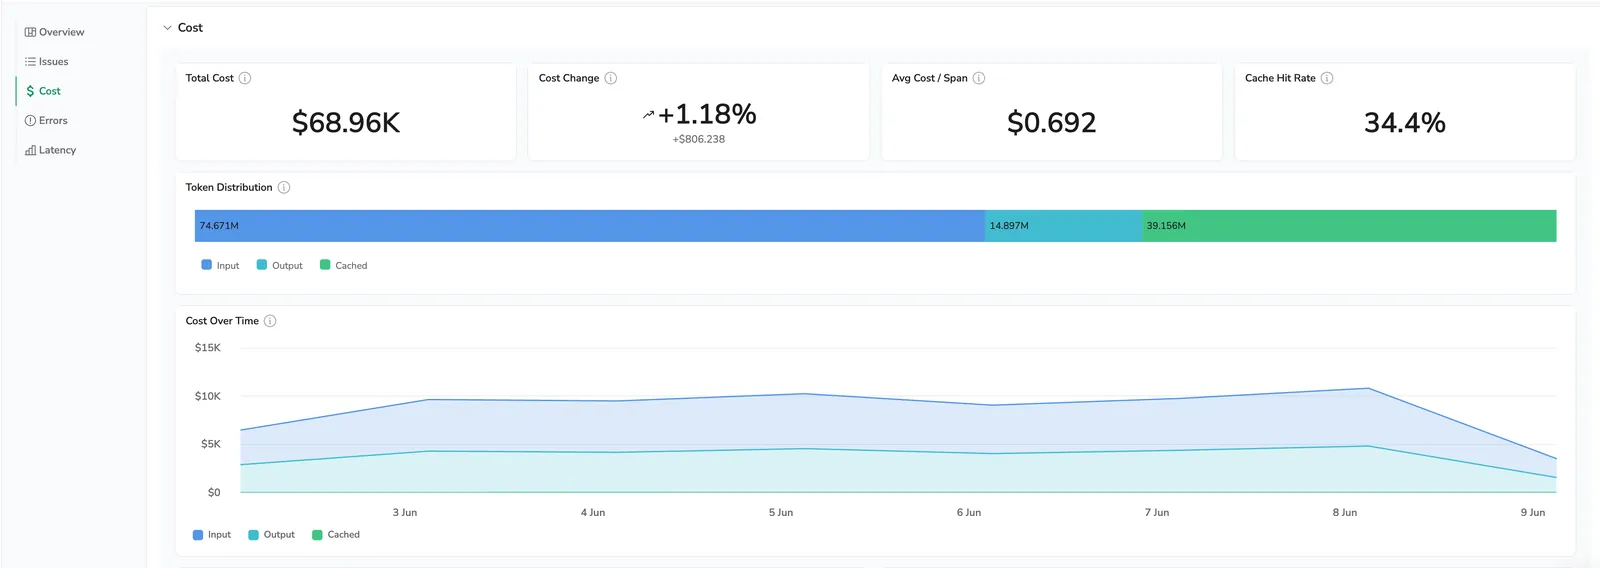Click the $68.96K total cost value
The image size is (1600, 568).
pos(346,123)
